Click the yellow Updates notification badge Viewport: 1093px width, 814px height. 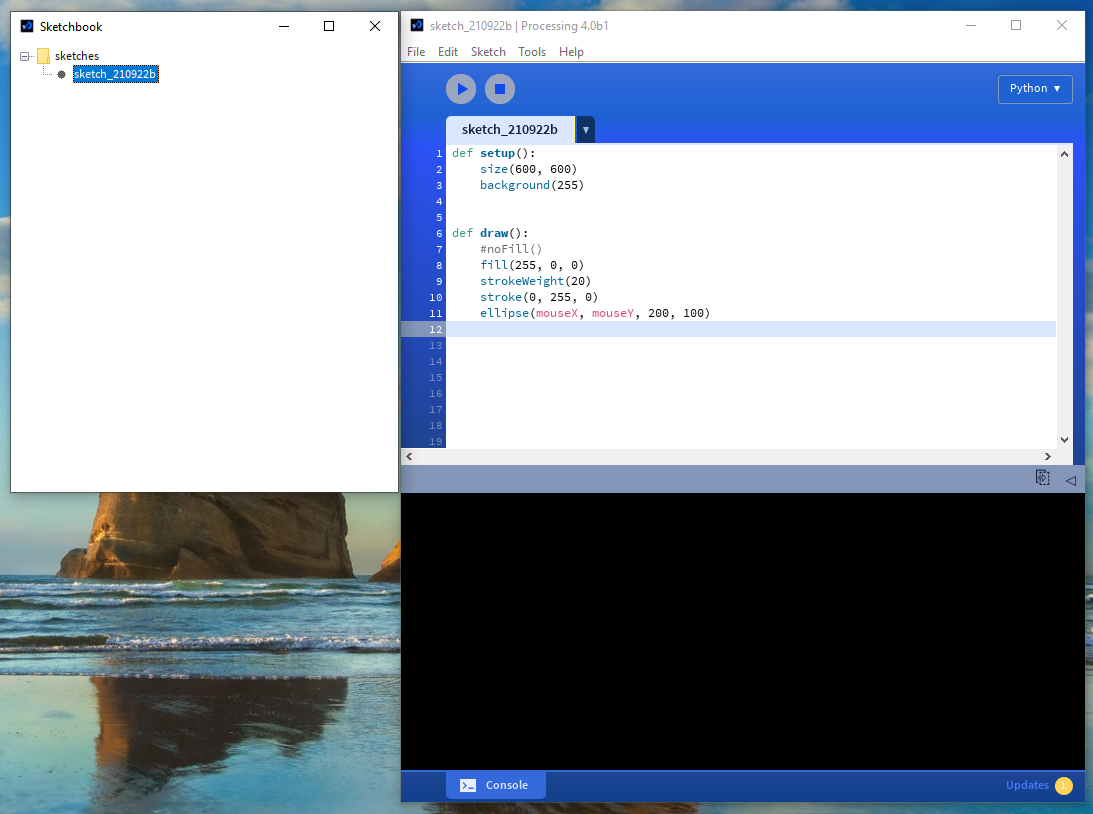pyautogui.click(x=1064, y=786)
